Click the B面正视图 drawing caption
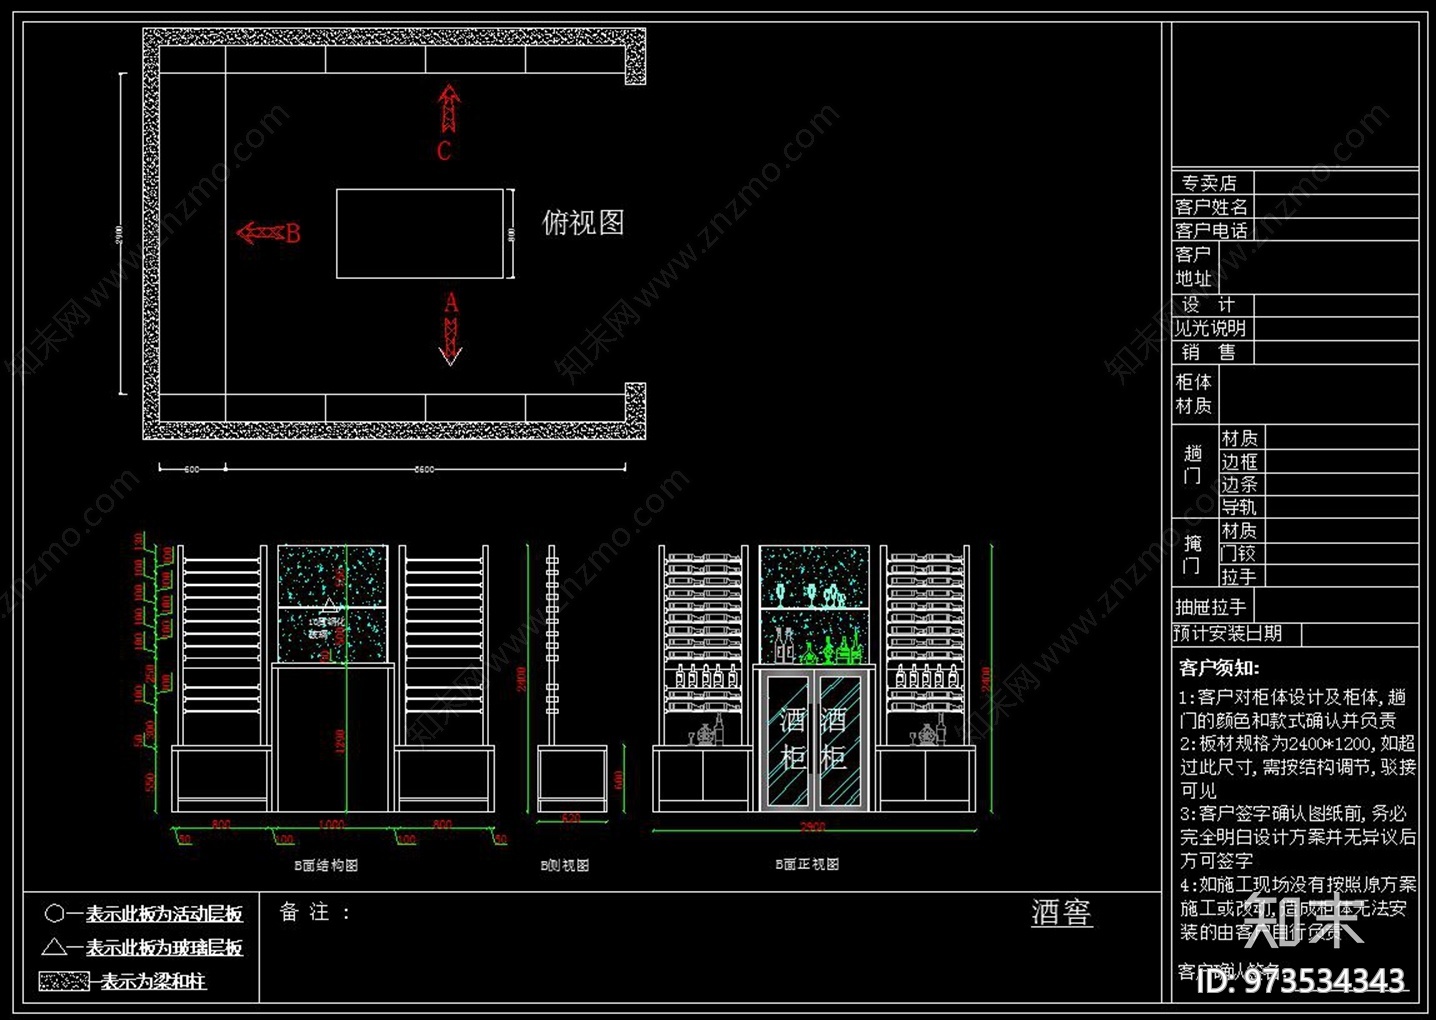 (807, 864)
